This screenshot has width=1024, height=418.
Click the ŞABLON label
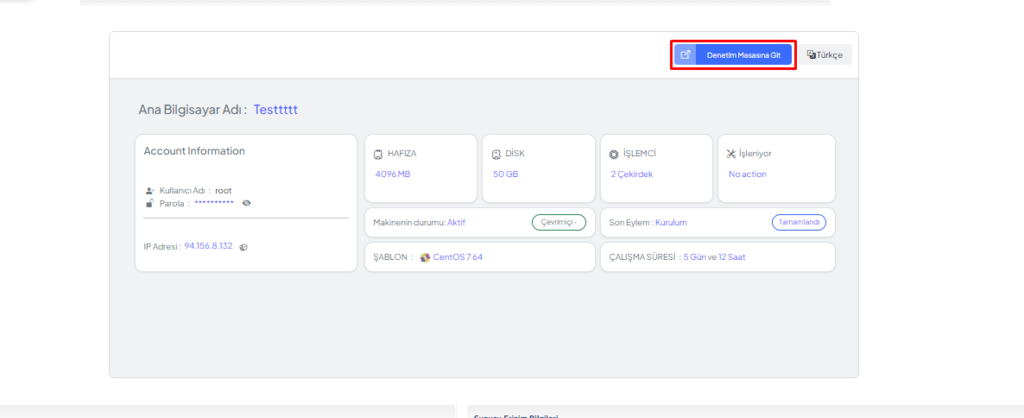[x=393, y=257]
